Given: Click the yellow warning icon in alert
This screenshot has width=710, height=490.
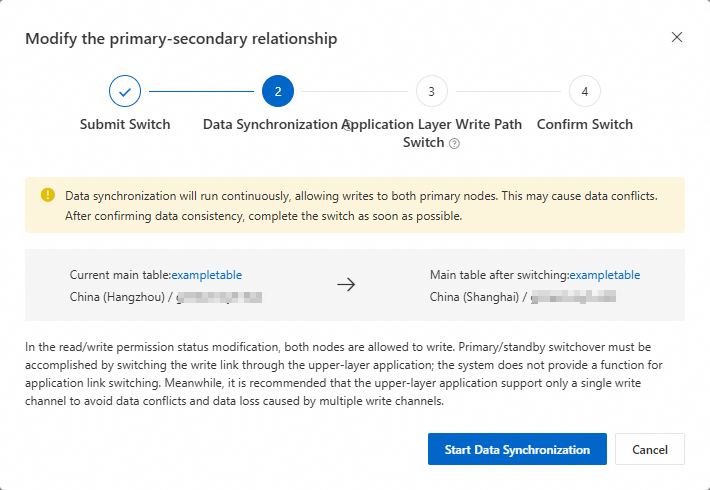Looking at the screenshot, I should (48, 196).
